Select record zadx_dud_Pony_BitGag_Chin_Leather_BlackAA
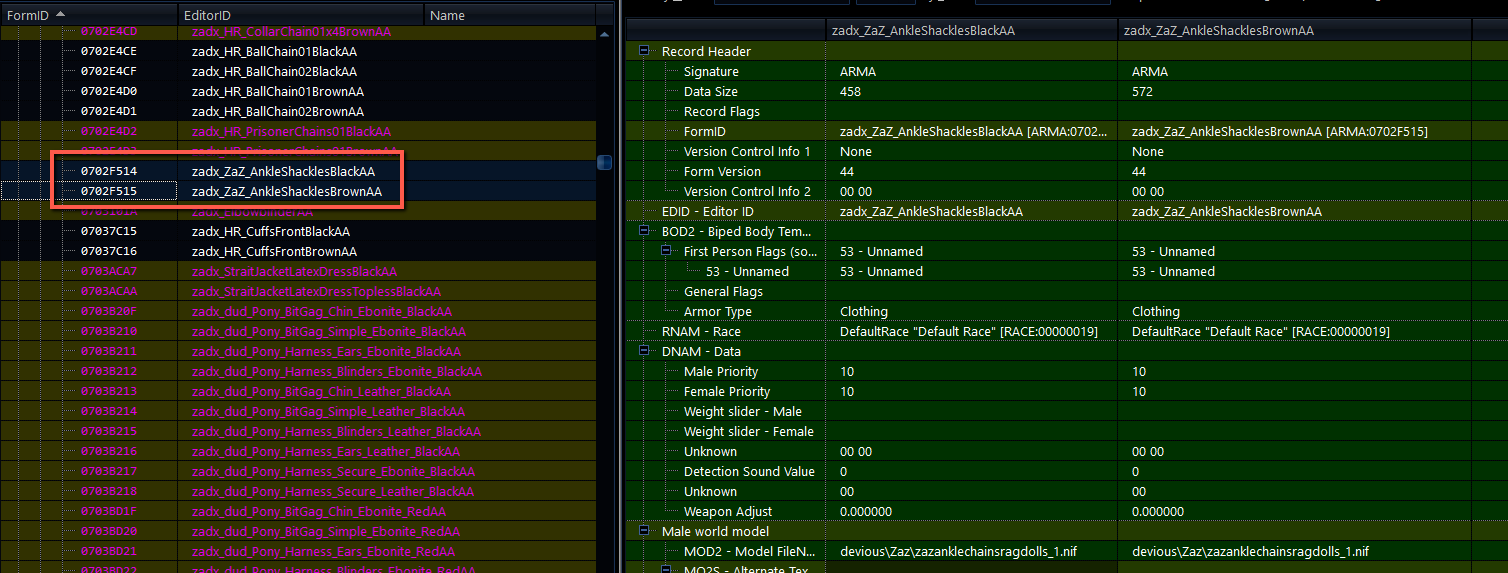1508x573 pixels. 321,391
